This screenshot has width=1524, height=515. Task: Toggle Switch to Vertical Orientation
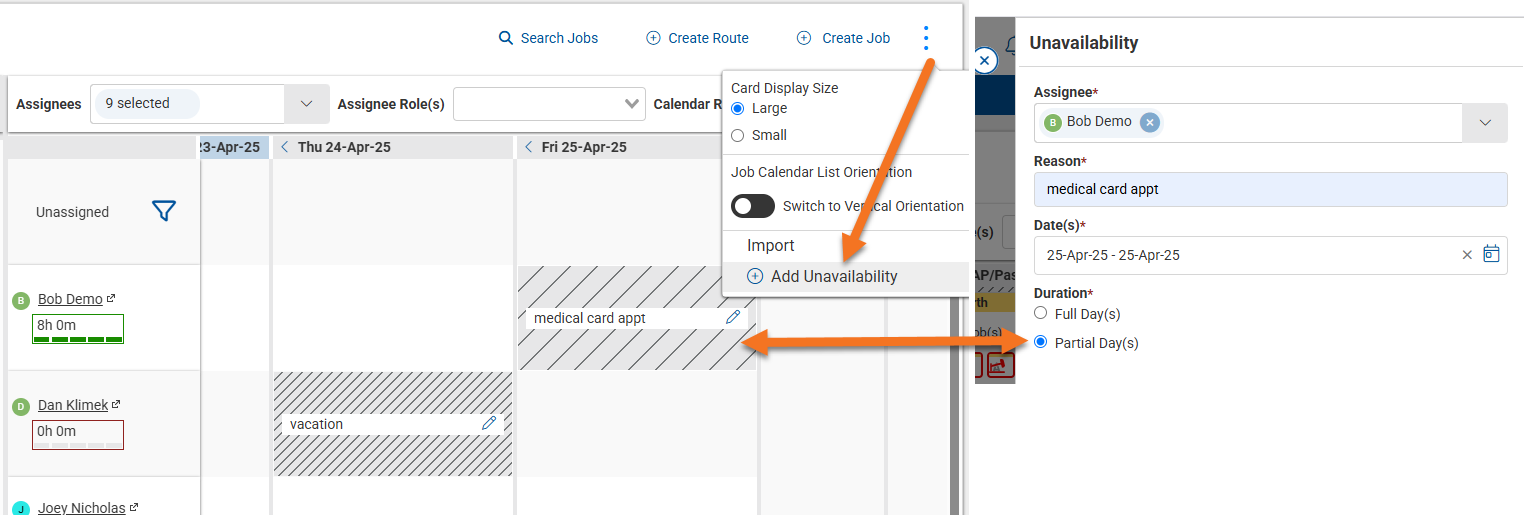point(753,206)
